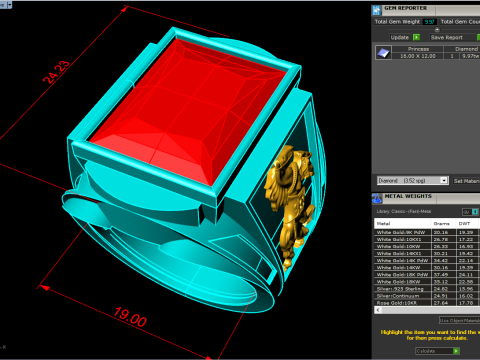The image size is (480, 360).
Task: Open the small dropdown arrow at the viewport's top-left corner
Action: [9, 5]
